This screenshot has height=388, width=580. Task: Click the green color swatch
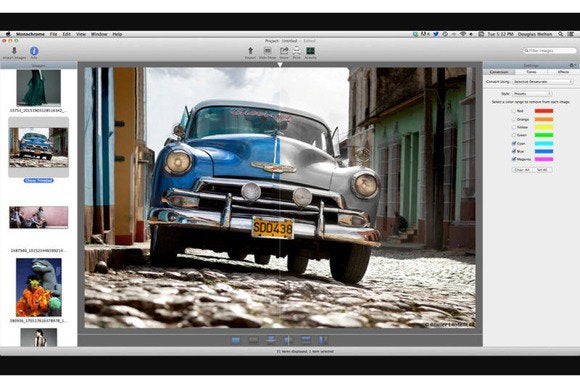point(544,135)
